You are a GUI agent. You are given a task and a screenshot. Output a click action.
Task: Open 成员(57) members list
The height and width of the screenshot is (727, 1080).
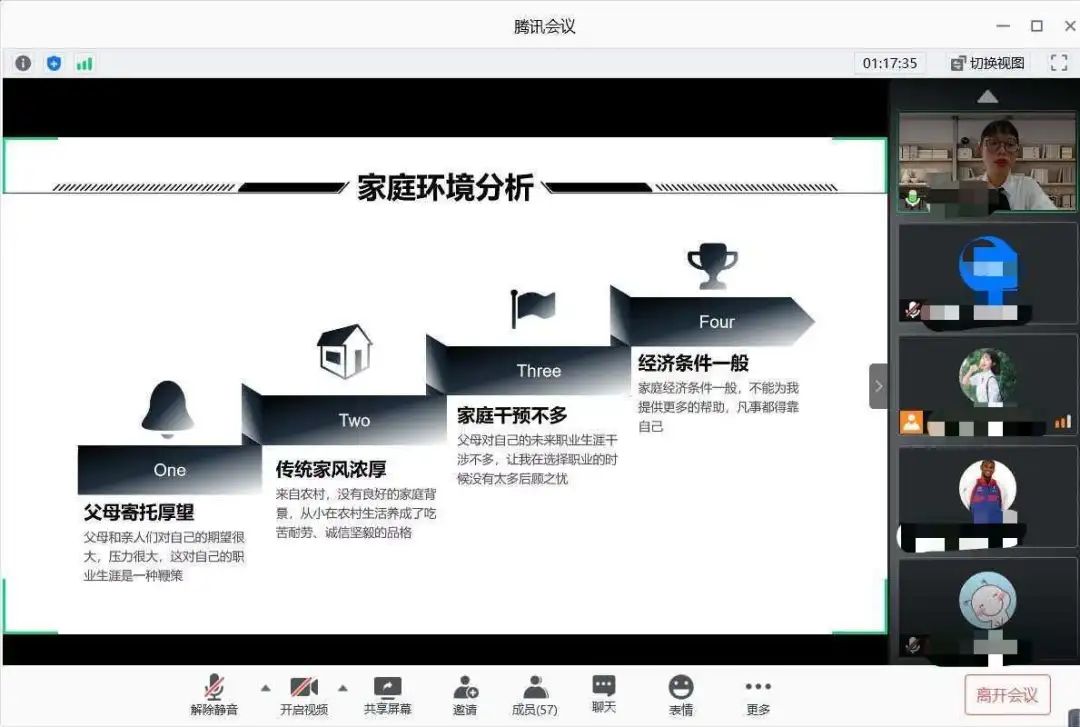click(535, 694)
